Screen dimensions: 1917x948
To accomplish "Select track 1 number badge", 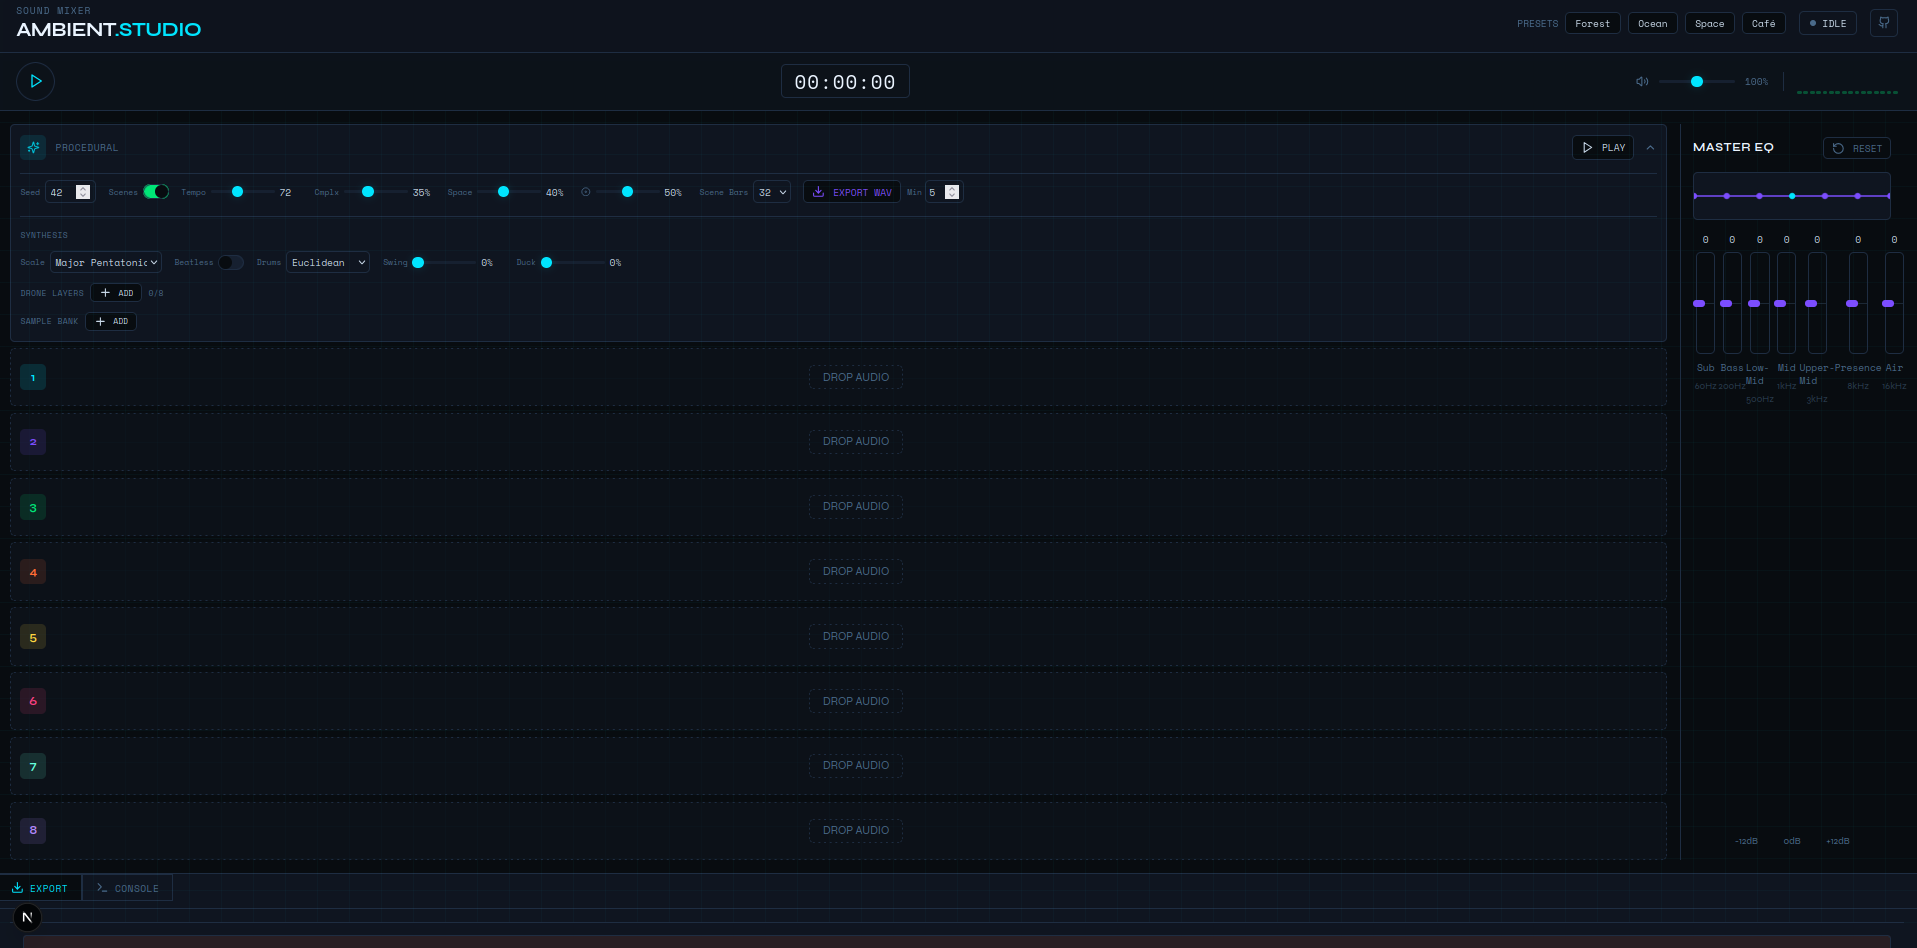I will point(33,377).
